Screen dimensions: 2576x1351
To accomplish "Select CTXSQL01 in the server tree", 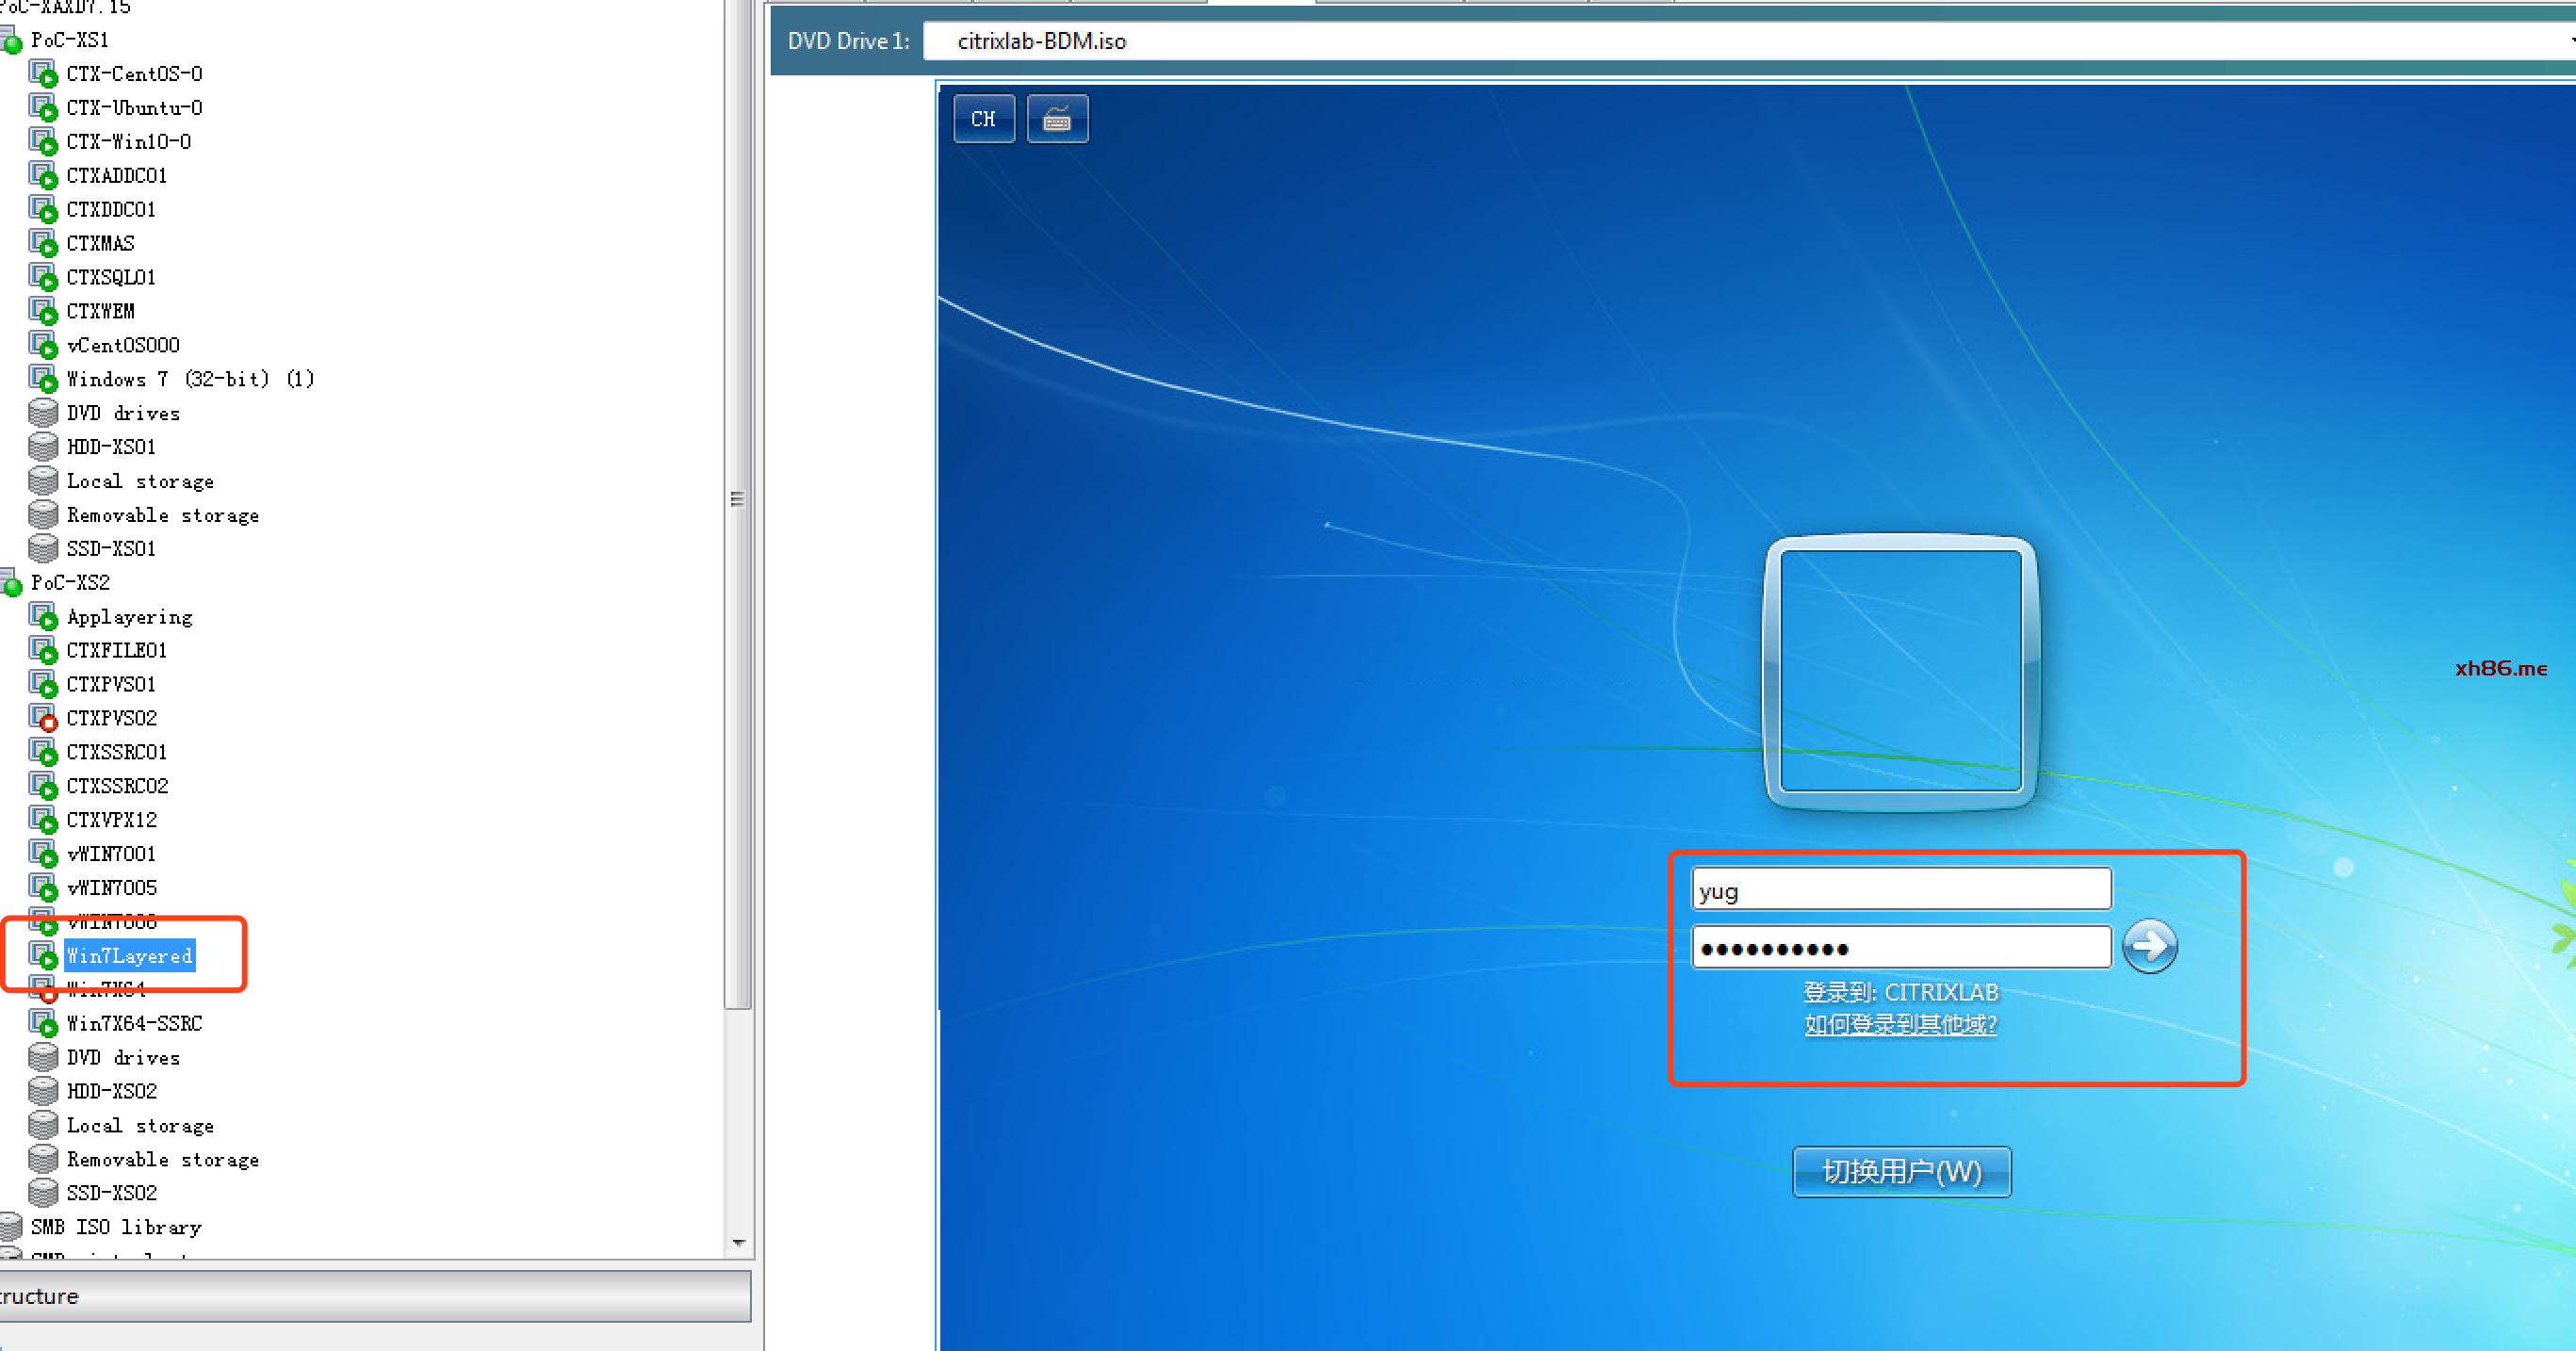I will point(111,277).
